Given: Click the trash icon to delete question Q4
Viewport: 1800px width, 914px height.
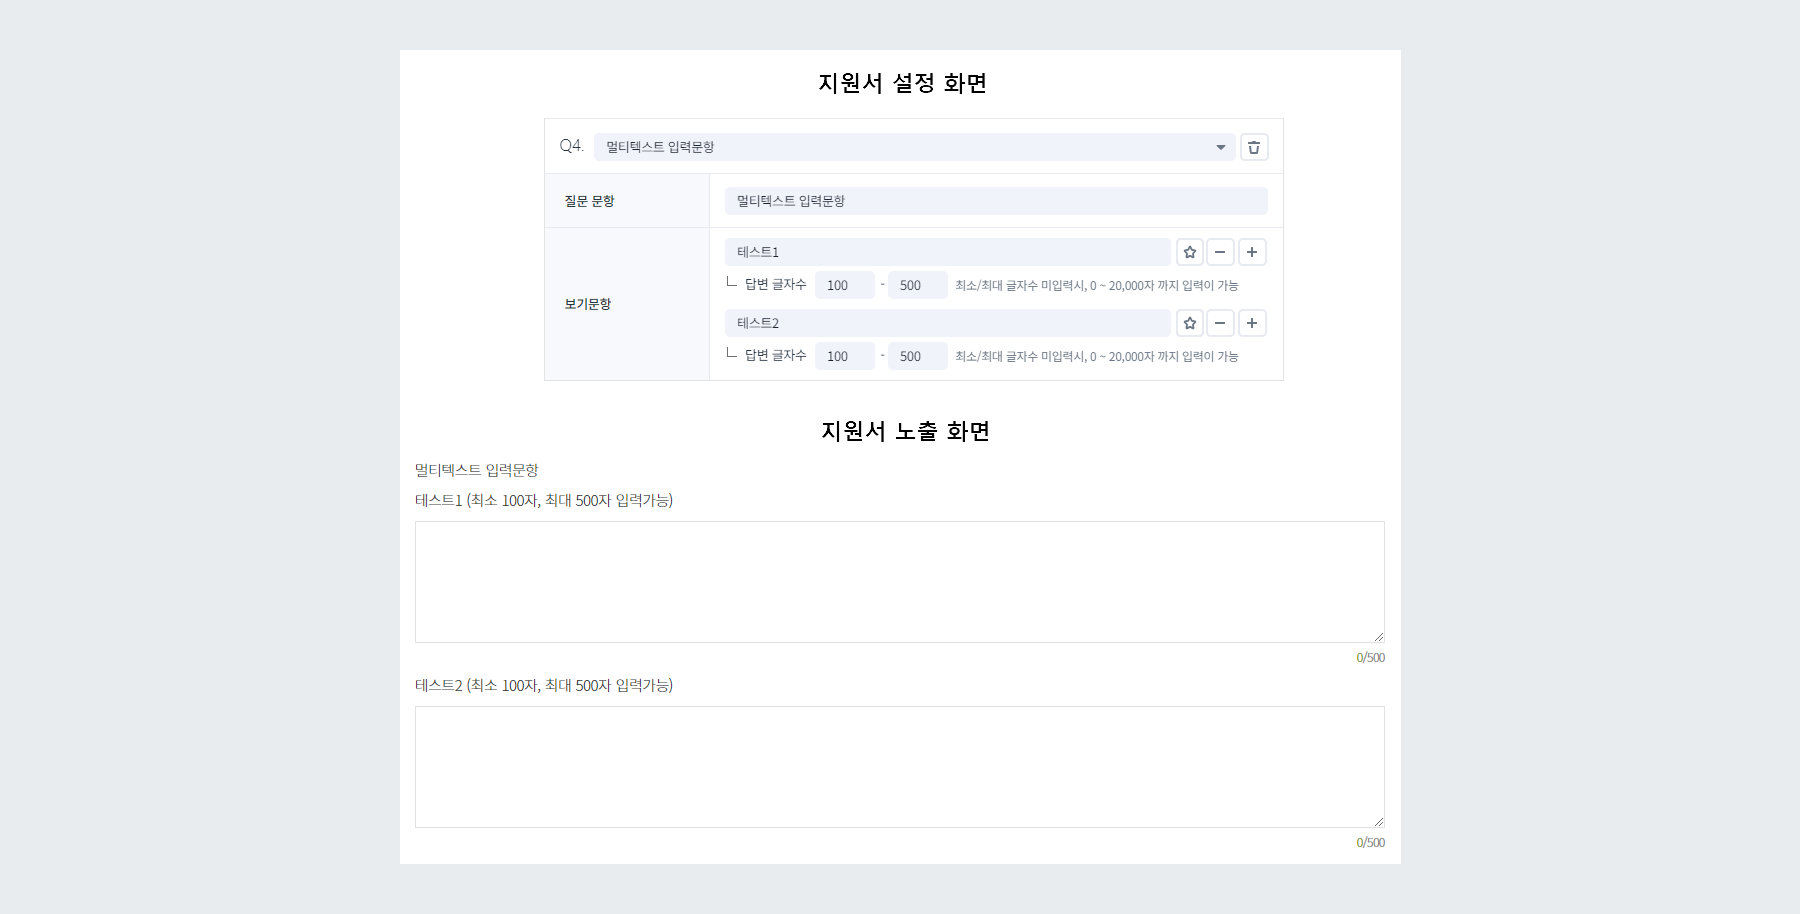Looking at the screenshot, I should [1253, 146].
